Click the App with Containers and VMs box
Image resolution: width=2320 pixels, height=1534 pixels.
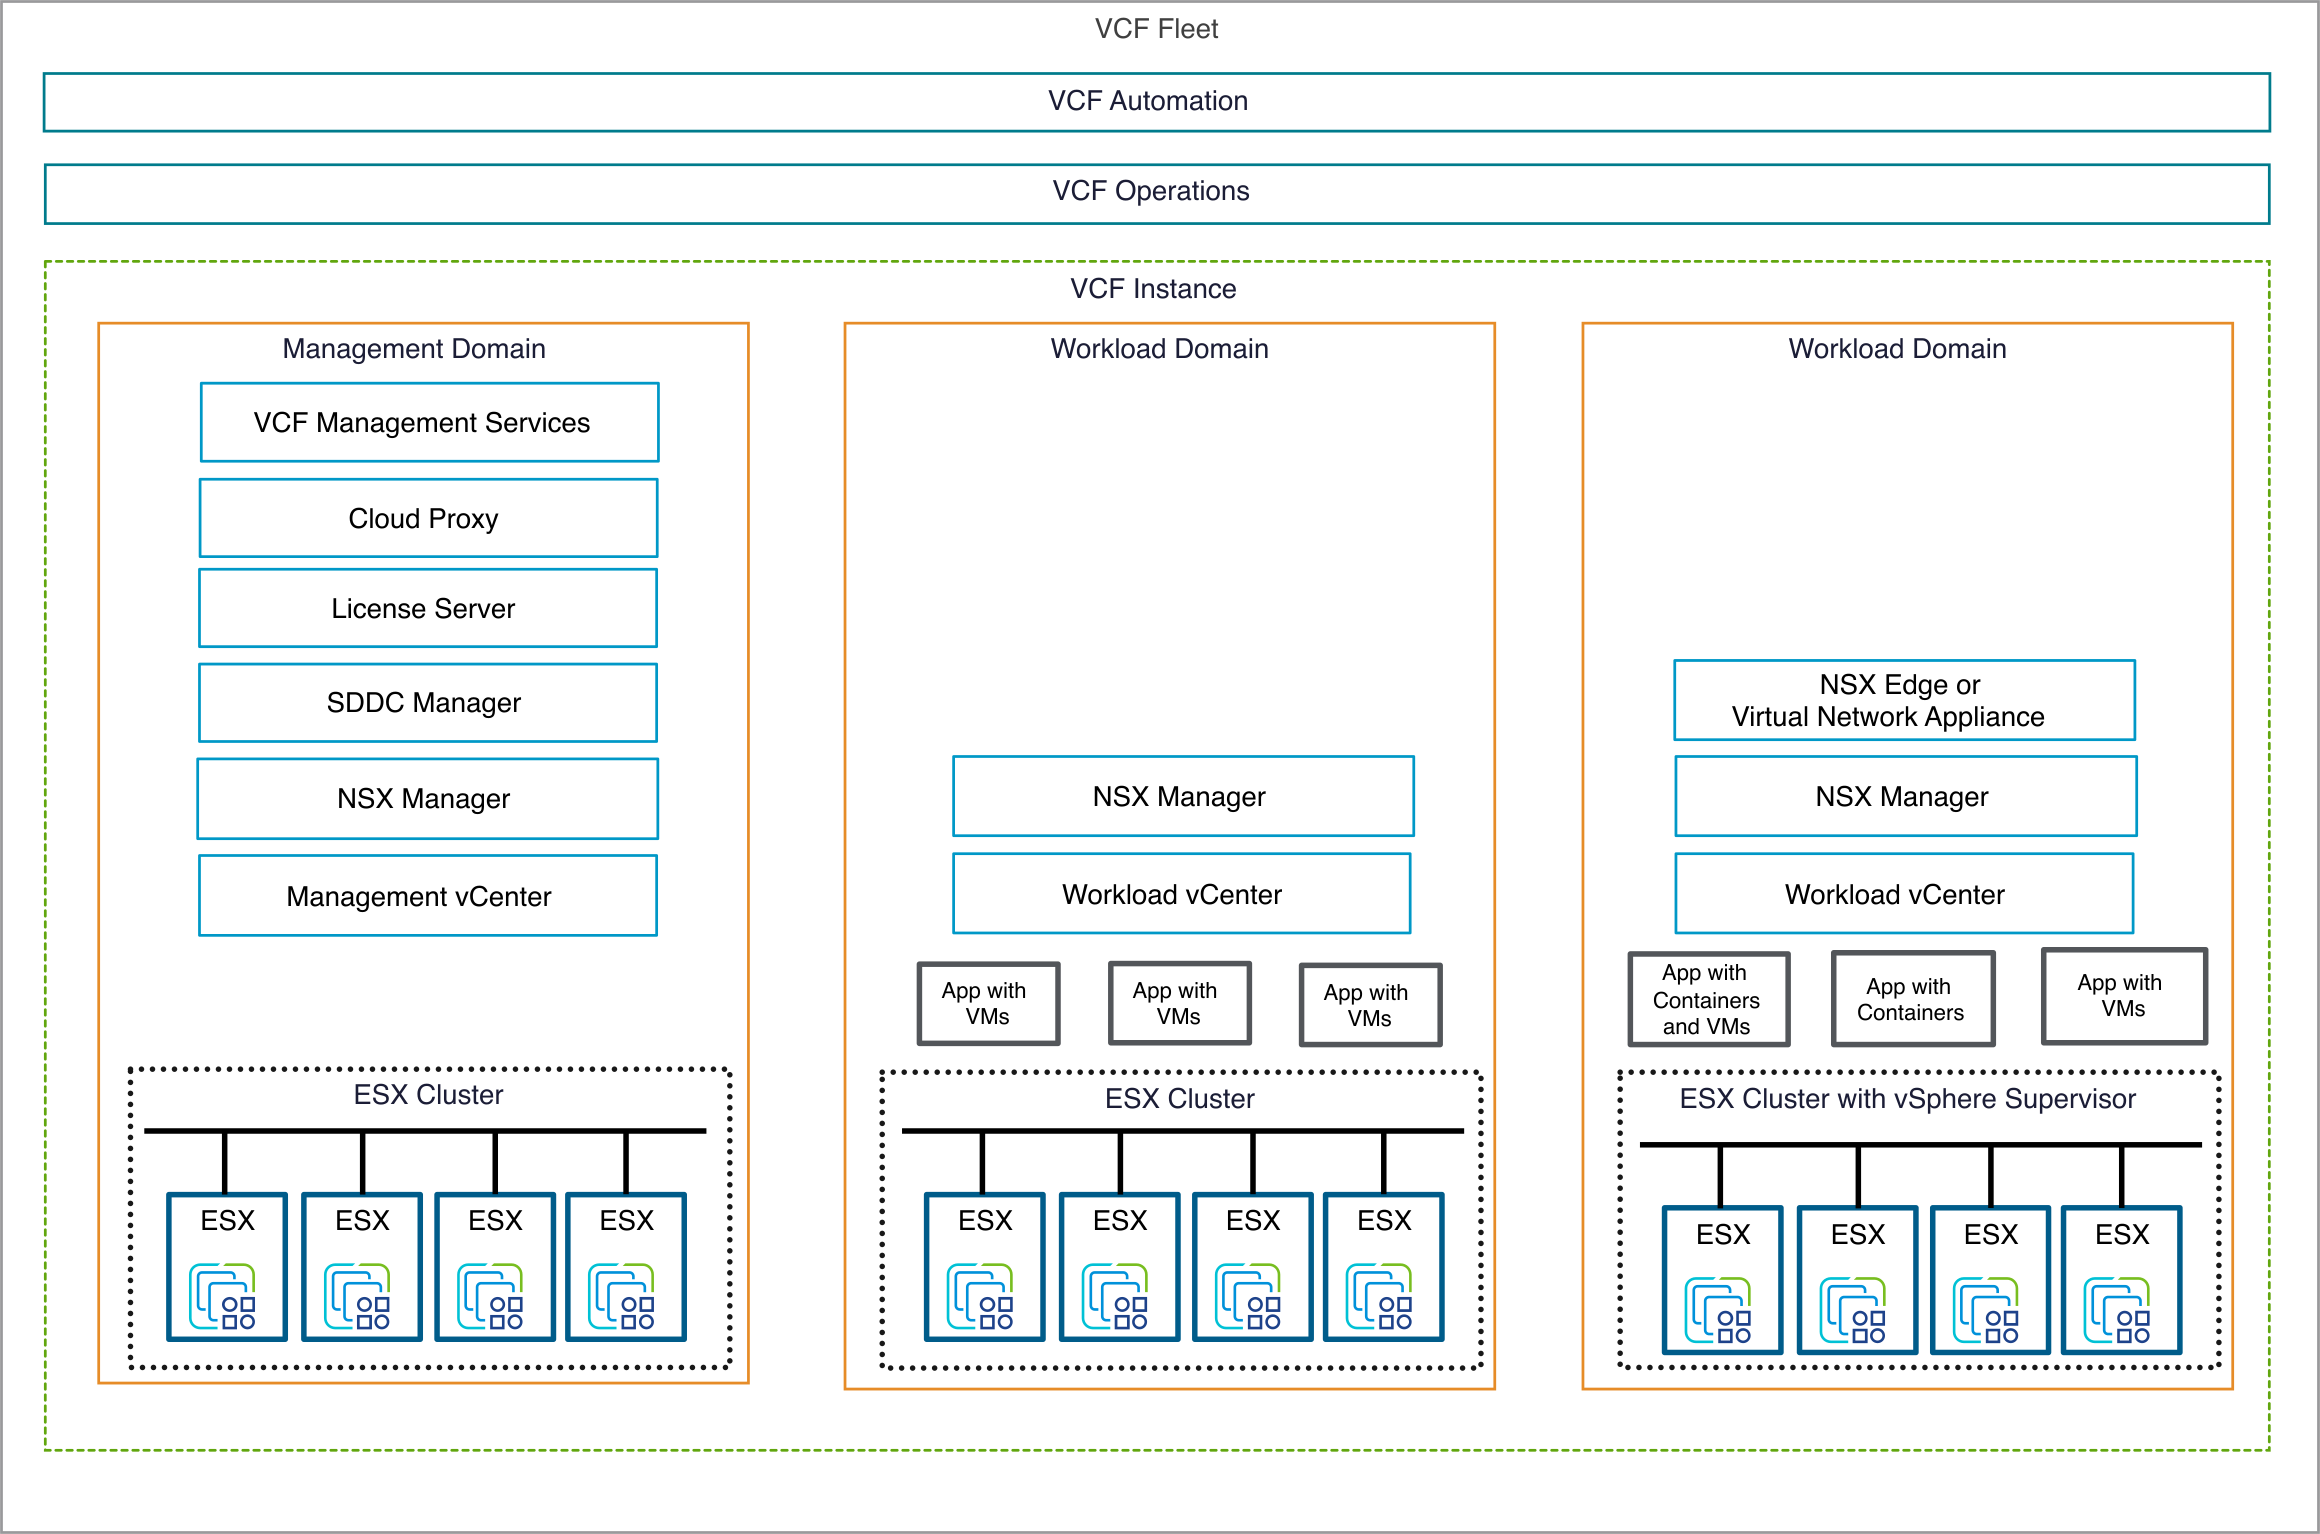(1709, 999)
